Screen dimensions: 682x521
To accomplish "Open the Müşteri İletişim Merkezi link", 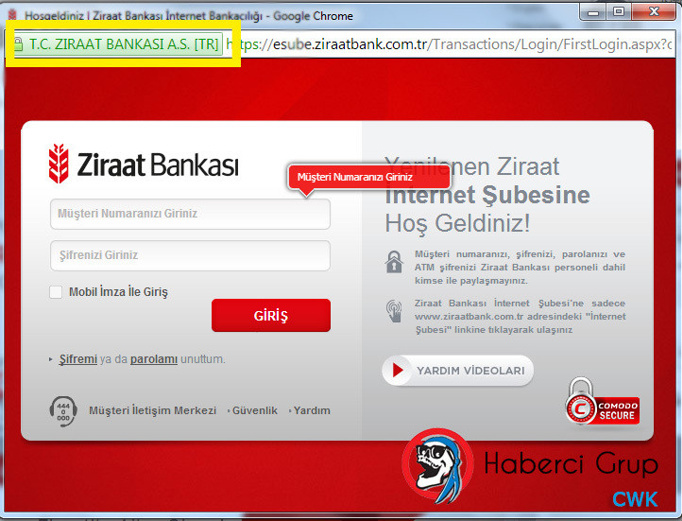I will point(152,411).
